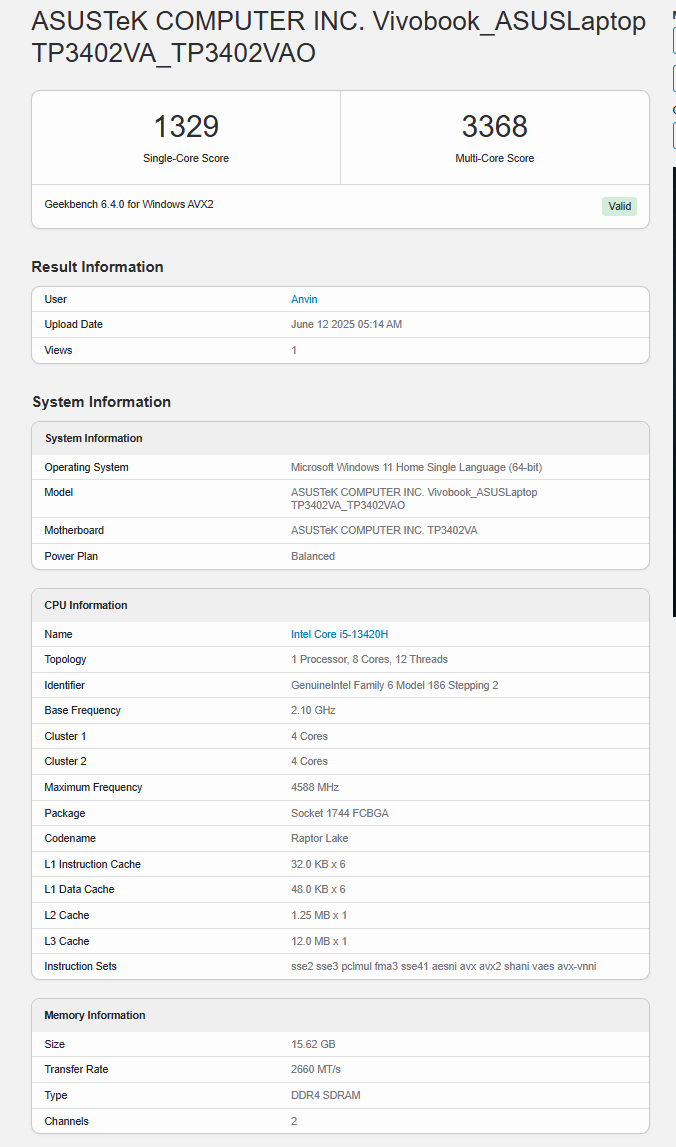Viewport: 676px width, 1147px height.
Task: Click the Balanced power plan value
Action: coord(313,557)
